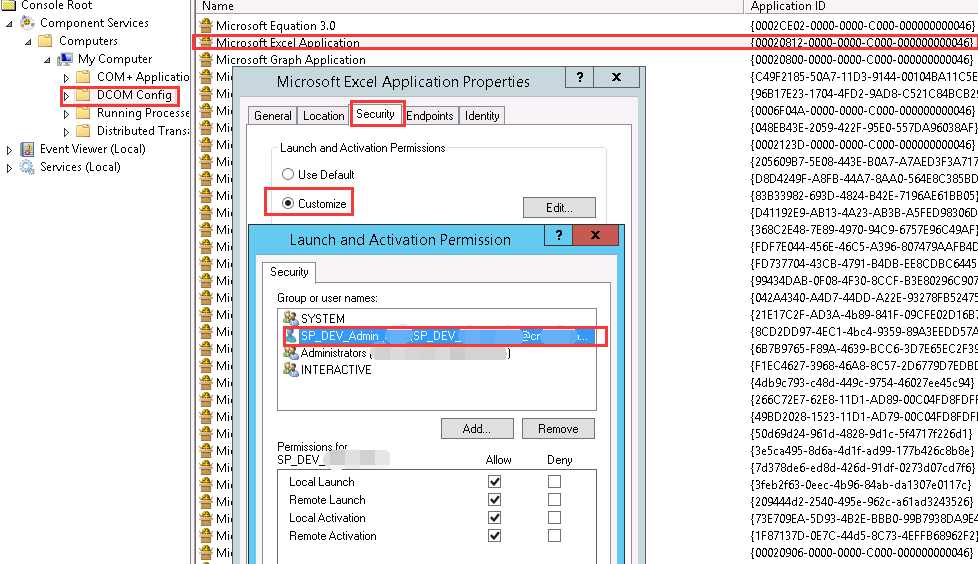Screen dimensions: 978x564
Task: Click the Services (Local) gear icon
Action: 27,167
